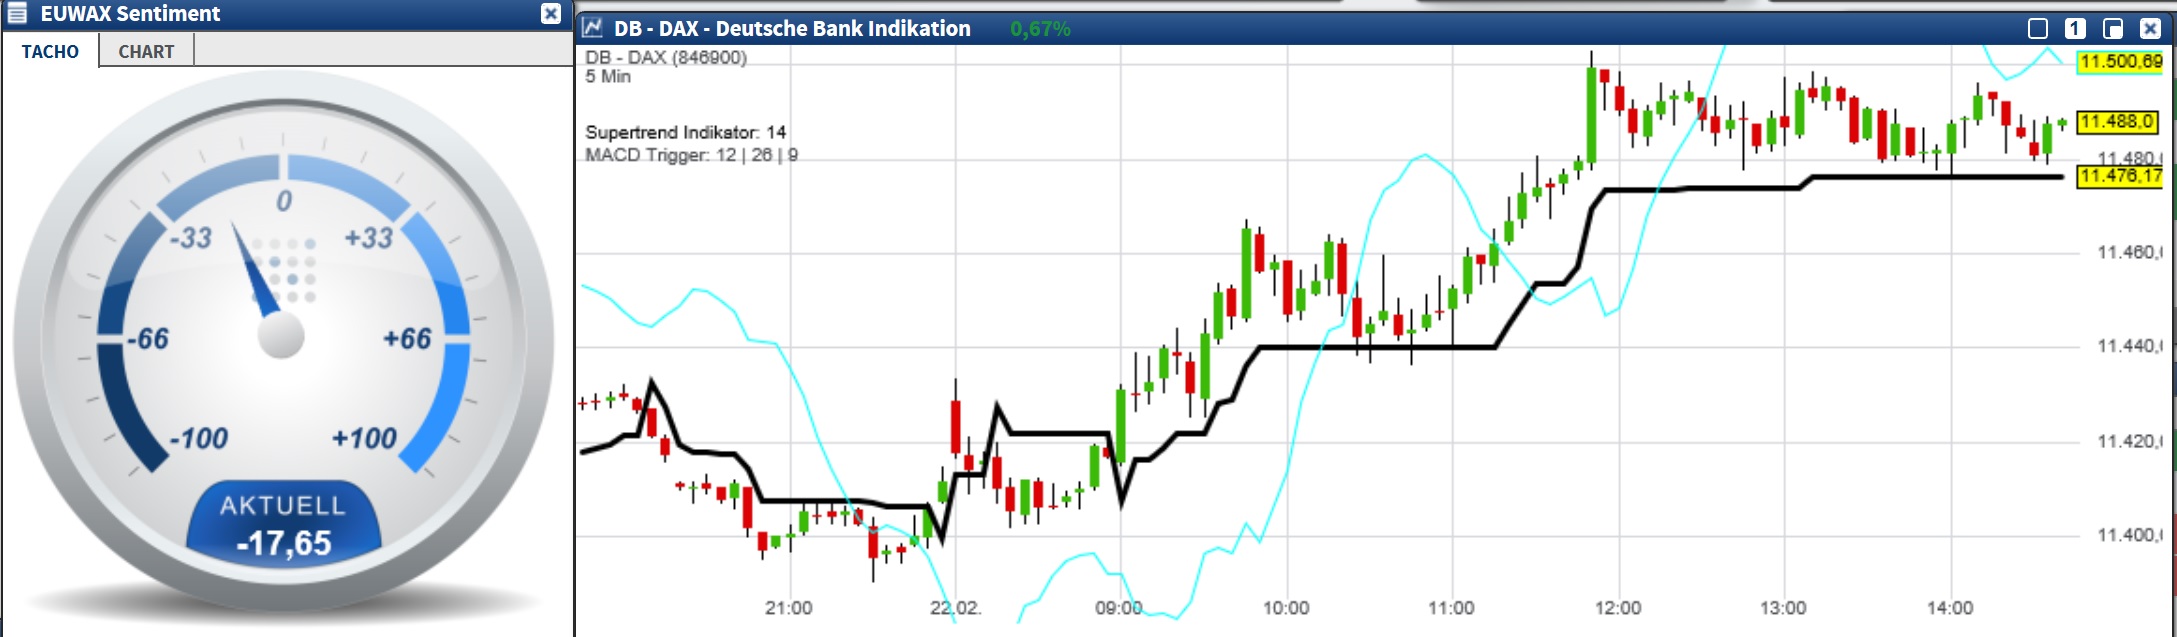Click the -66 gauge label
Image resolution: width=2177 pixels, height=637 pixels.
tap(147, 339)
